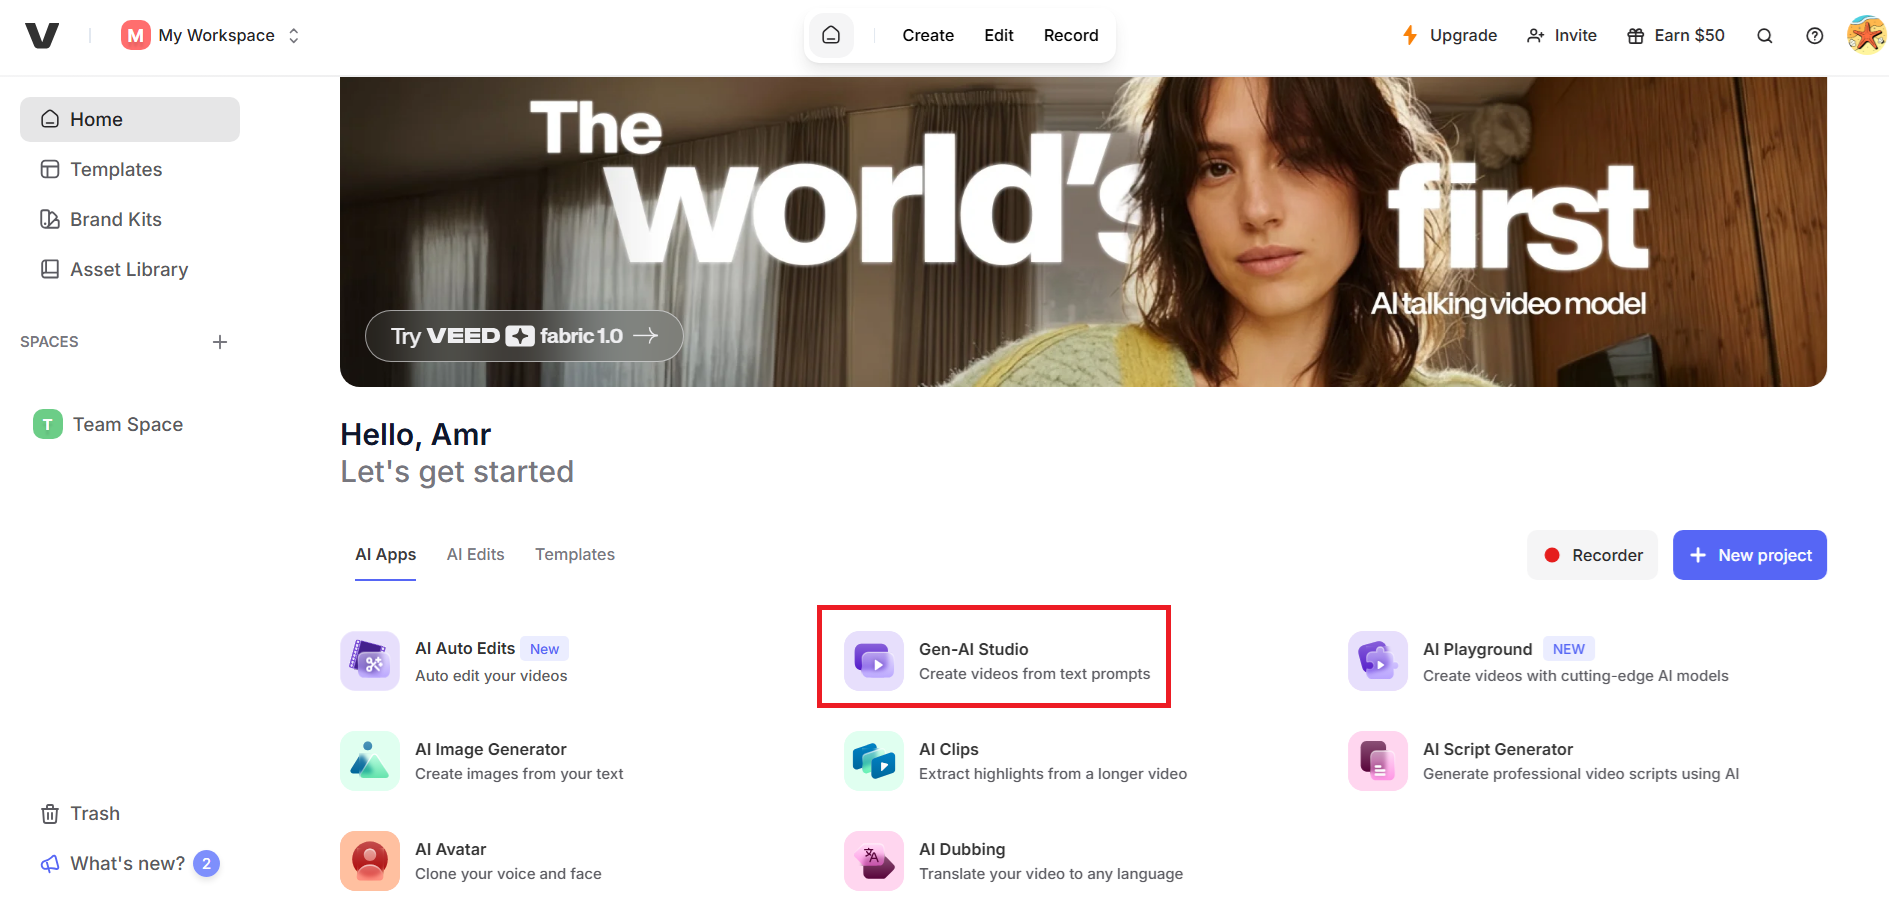Image resolution: width=1889 pixels, height=898 pixels.
Task: Click the 'AI Avatar' title text
Action: 451,850
